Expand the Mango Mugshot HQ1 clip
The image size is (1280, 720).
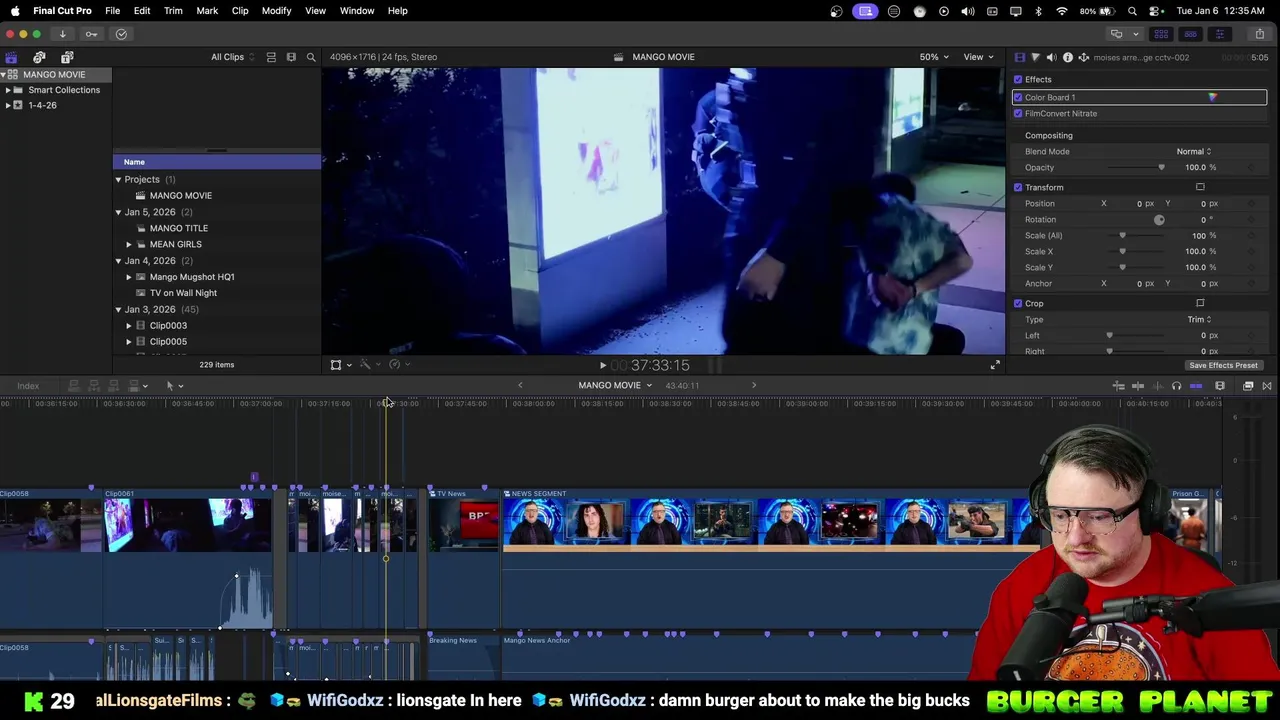click(x=128, y=277)
